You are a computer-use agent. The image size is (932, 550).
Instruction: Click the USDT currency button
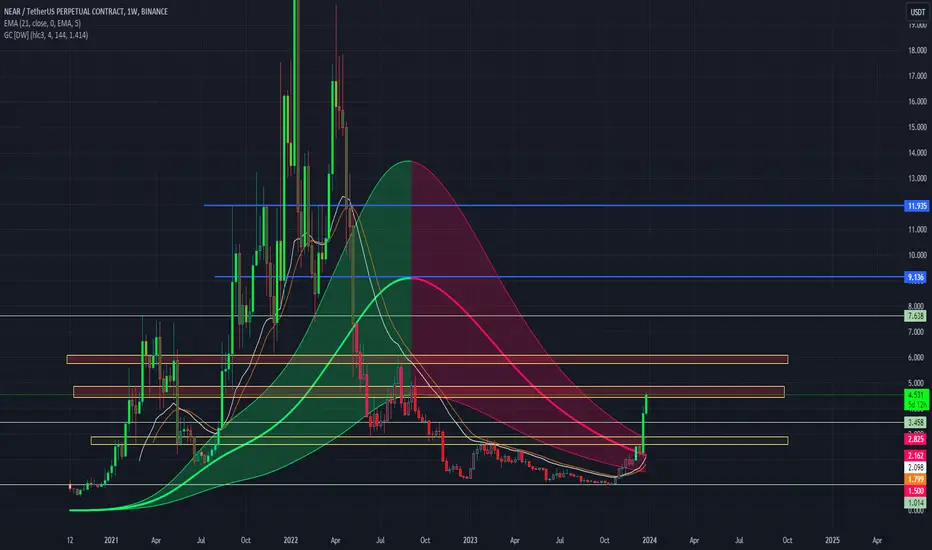click(x=918, y=12)
